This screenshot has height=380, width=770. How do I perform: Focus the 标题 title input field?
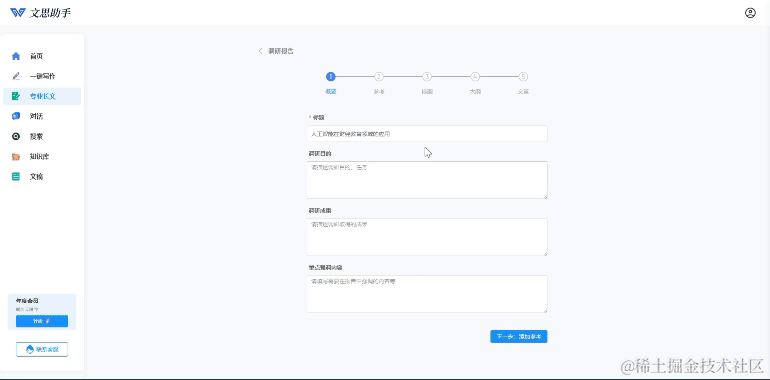[427, 134]
